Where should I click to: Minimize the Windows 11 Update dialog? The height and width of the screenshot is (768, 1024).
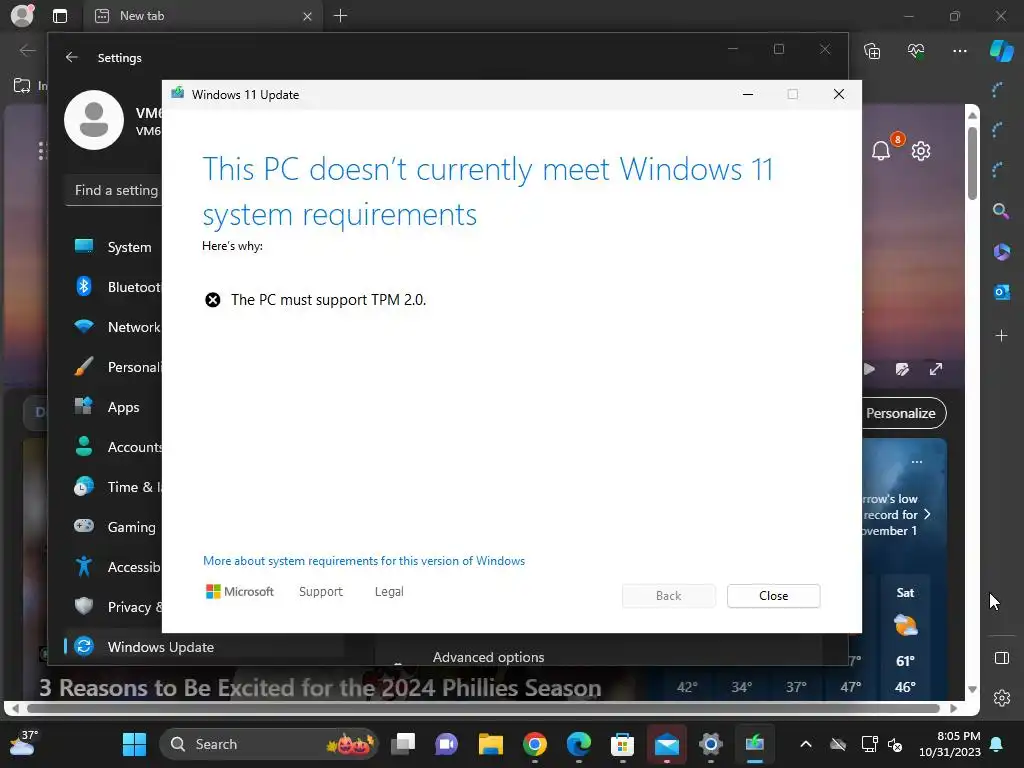click(x=748, y=95)
